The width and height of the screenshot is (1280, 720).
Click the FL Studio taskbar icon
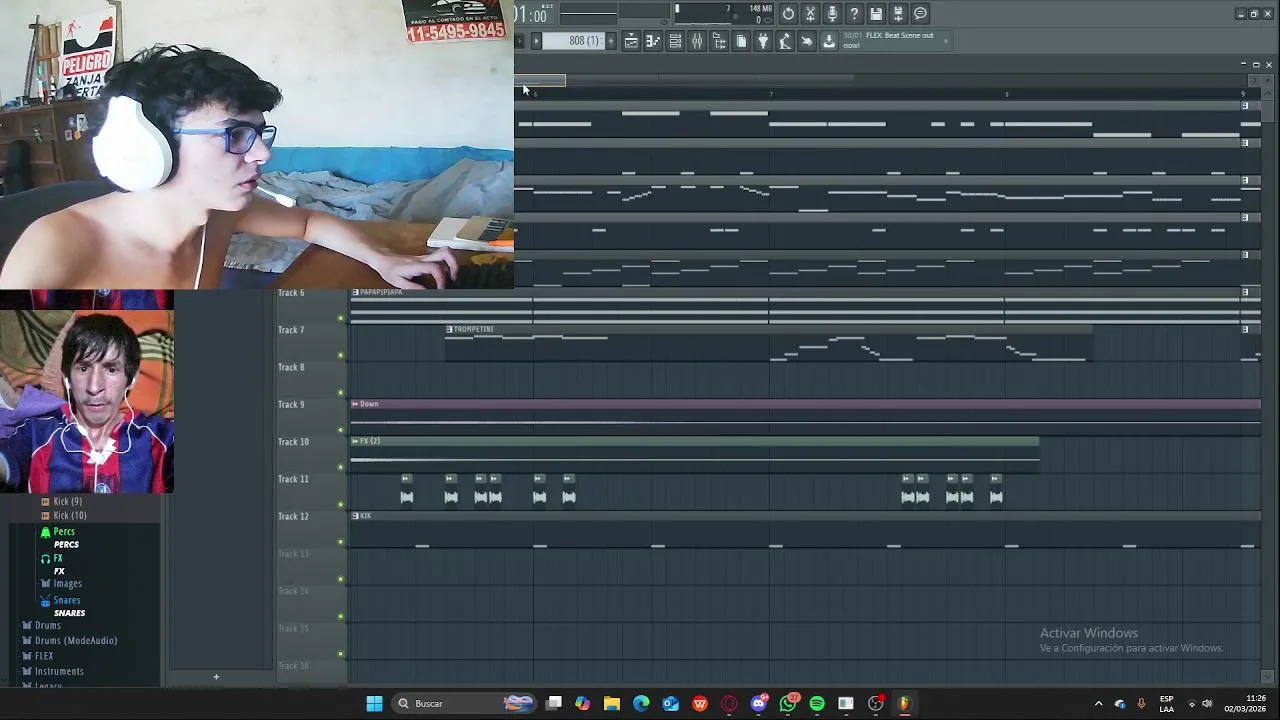pos(904,704)
